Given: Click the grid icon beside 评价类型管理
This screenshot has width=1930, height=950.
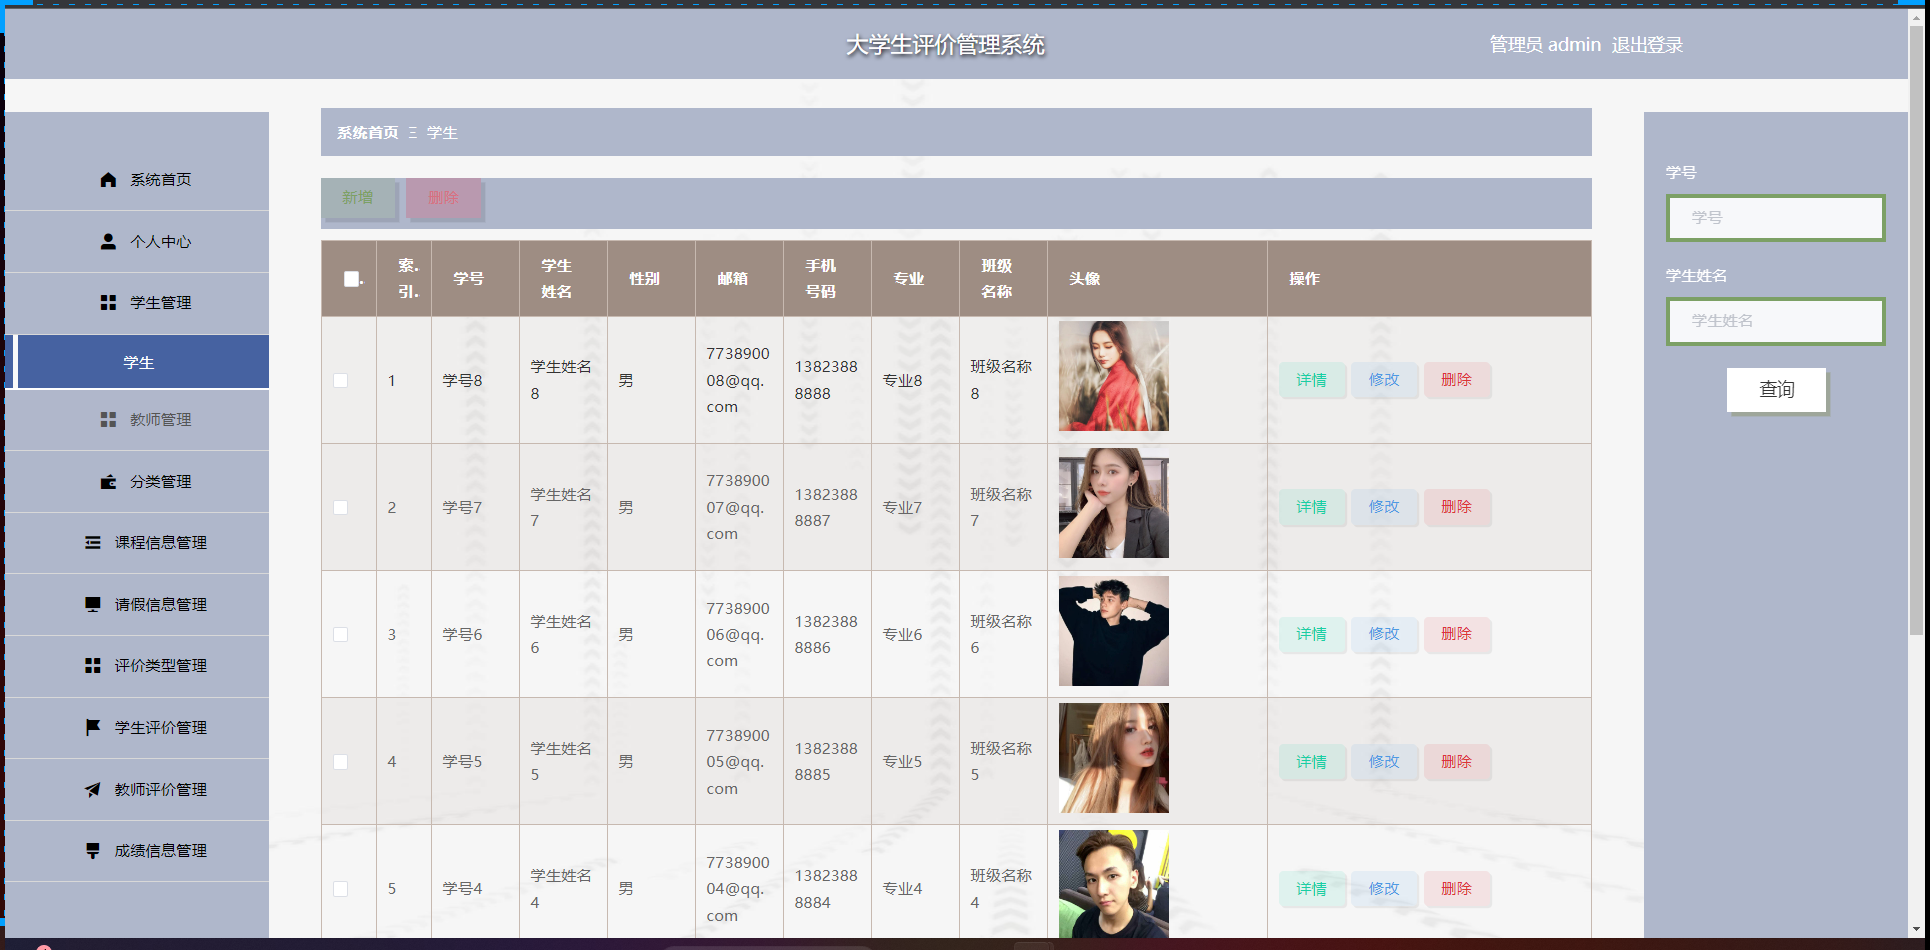Looking at the screenshot, I should [x=93, y=665].
